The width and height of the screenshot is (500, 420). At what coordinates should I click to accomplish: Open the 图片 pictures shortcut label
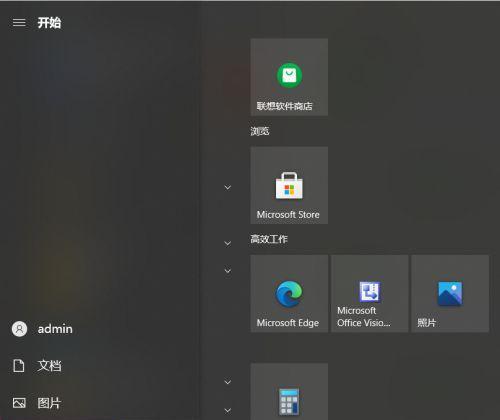coord(49,403)
